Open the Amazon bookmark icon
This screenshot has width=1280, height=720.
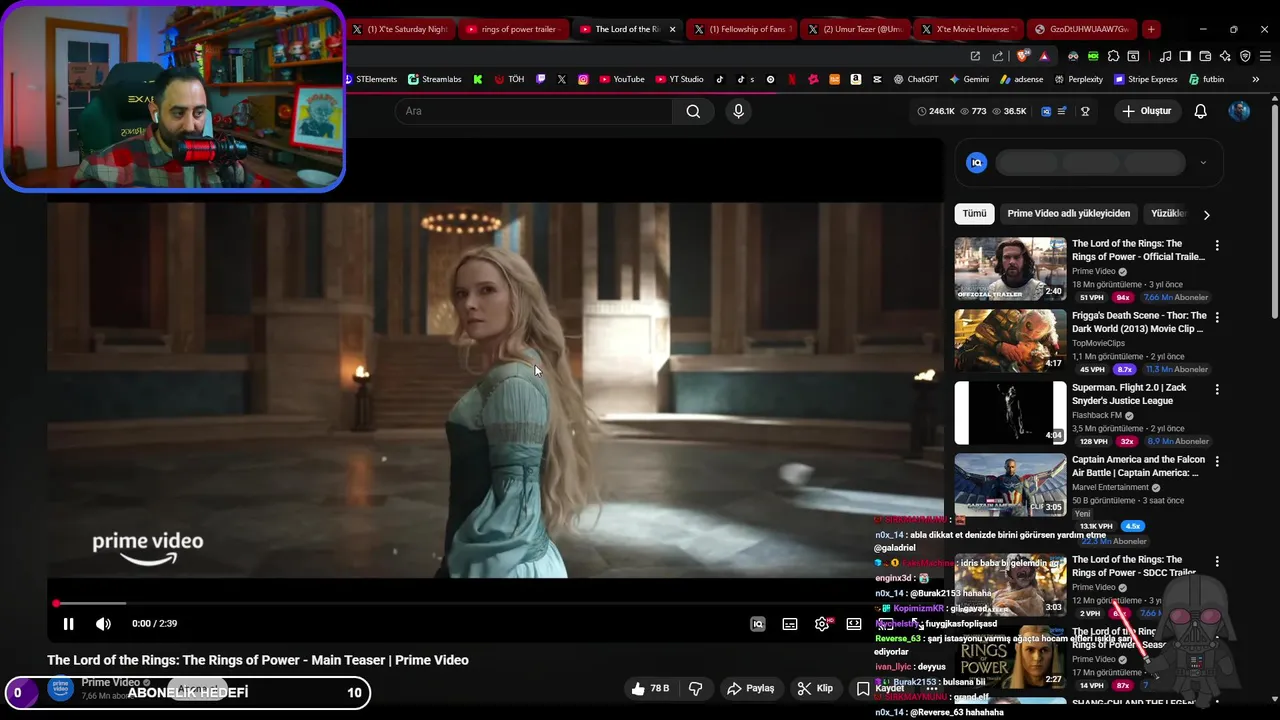pos(856,79)
